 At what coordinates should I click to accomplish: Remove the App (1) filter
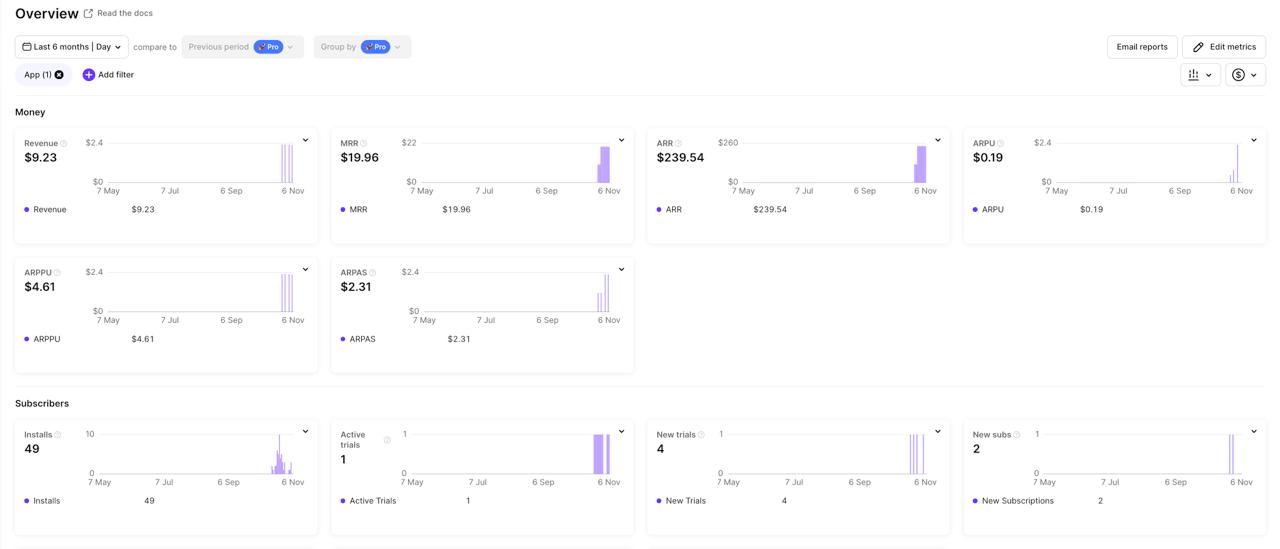tap(59, 75)
